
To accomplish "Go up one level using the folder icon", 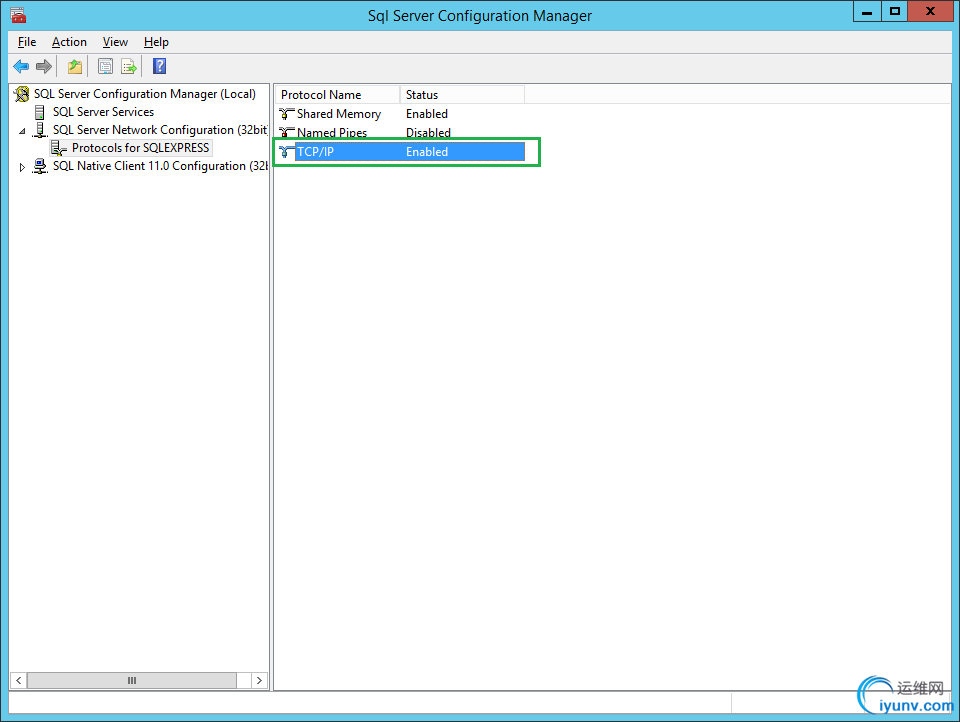I will [x=75, y=66].
